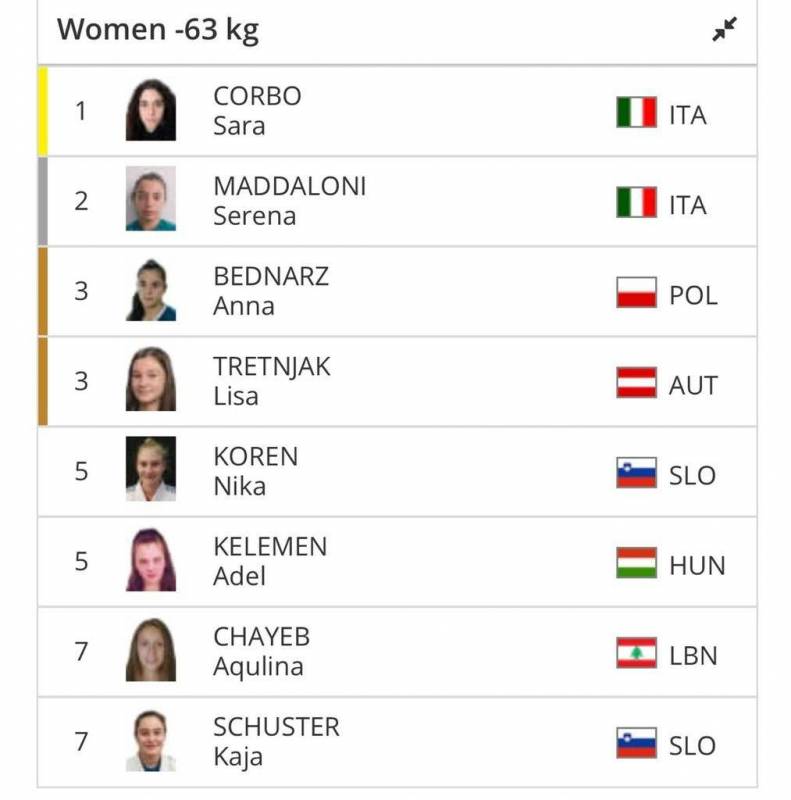This screenshot has height=800, width=791.
Task: Select the Lebanon flag icon
Action: coord(636,653)
